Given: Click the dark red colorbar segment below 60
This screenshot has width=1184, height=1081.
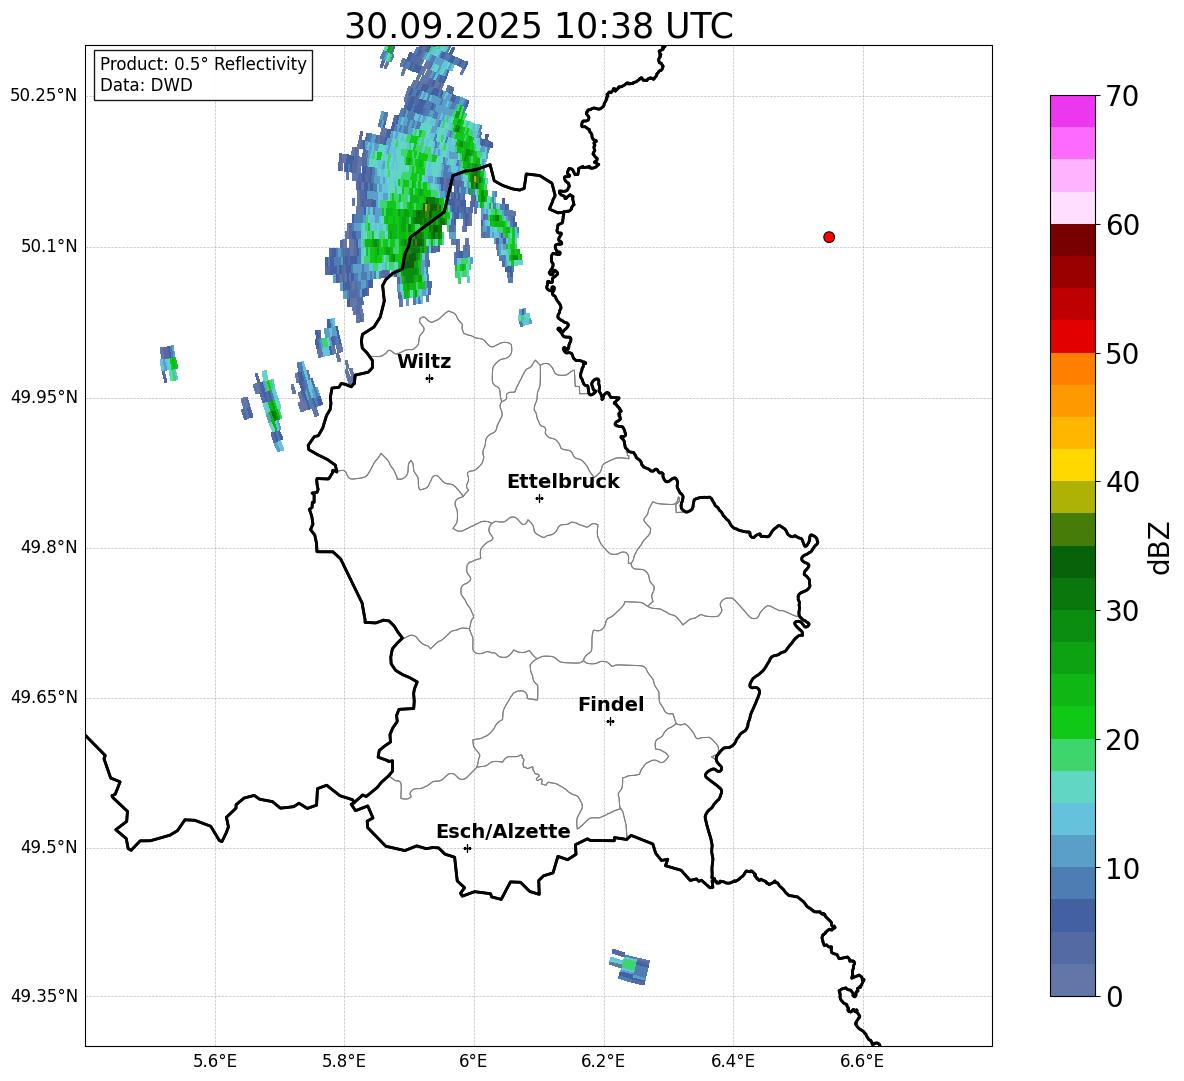Looking at the screenshot, I should pos(1073,240).
